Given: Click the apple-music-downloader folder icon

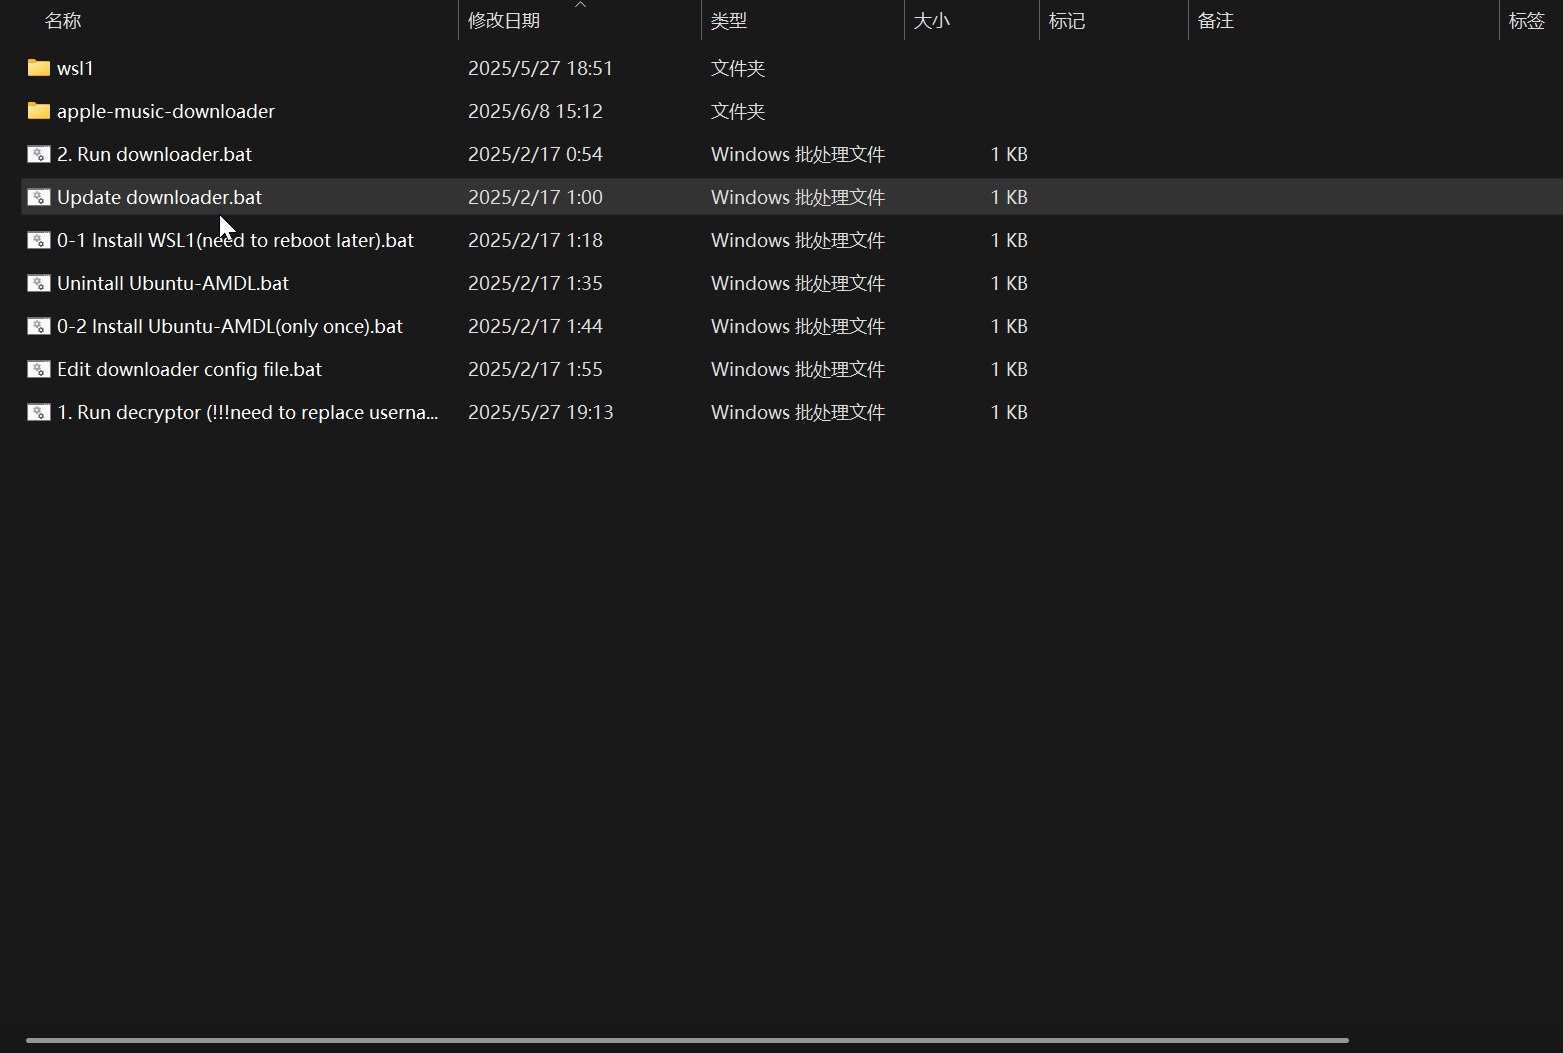Looking at the screenshot, I should click(x=38, y=111).
